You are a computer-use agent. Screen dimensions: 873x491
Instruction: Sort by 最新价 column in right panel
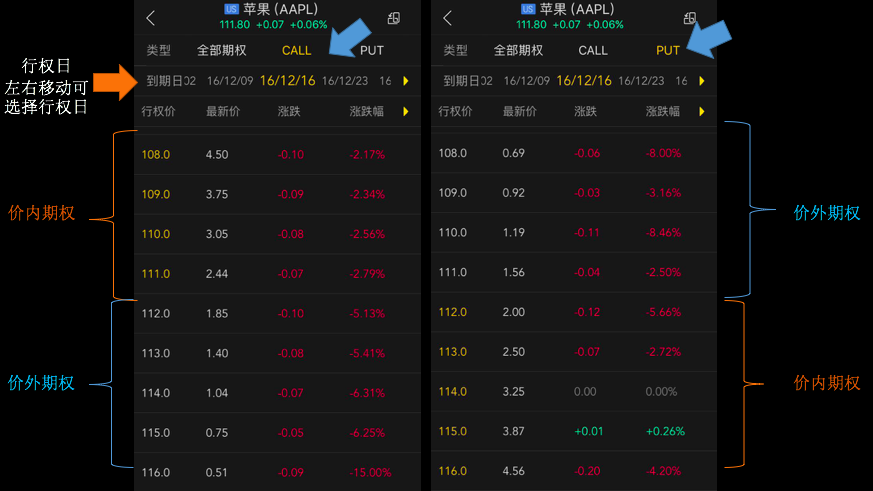click(x=519, y=112)
